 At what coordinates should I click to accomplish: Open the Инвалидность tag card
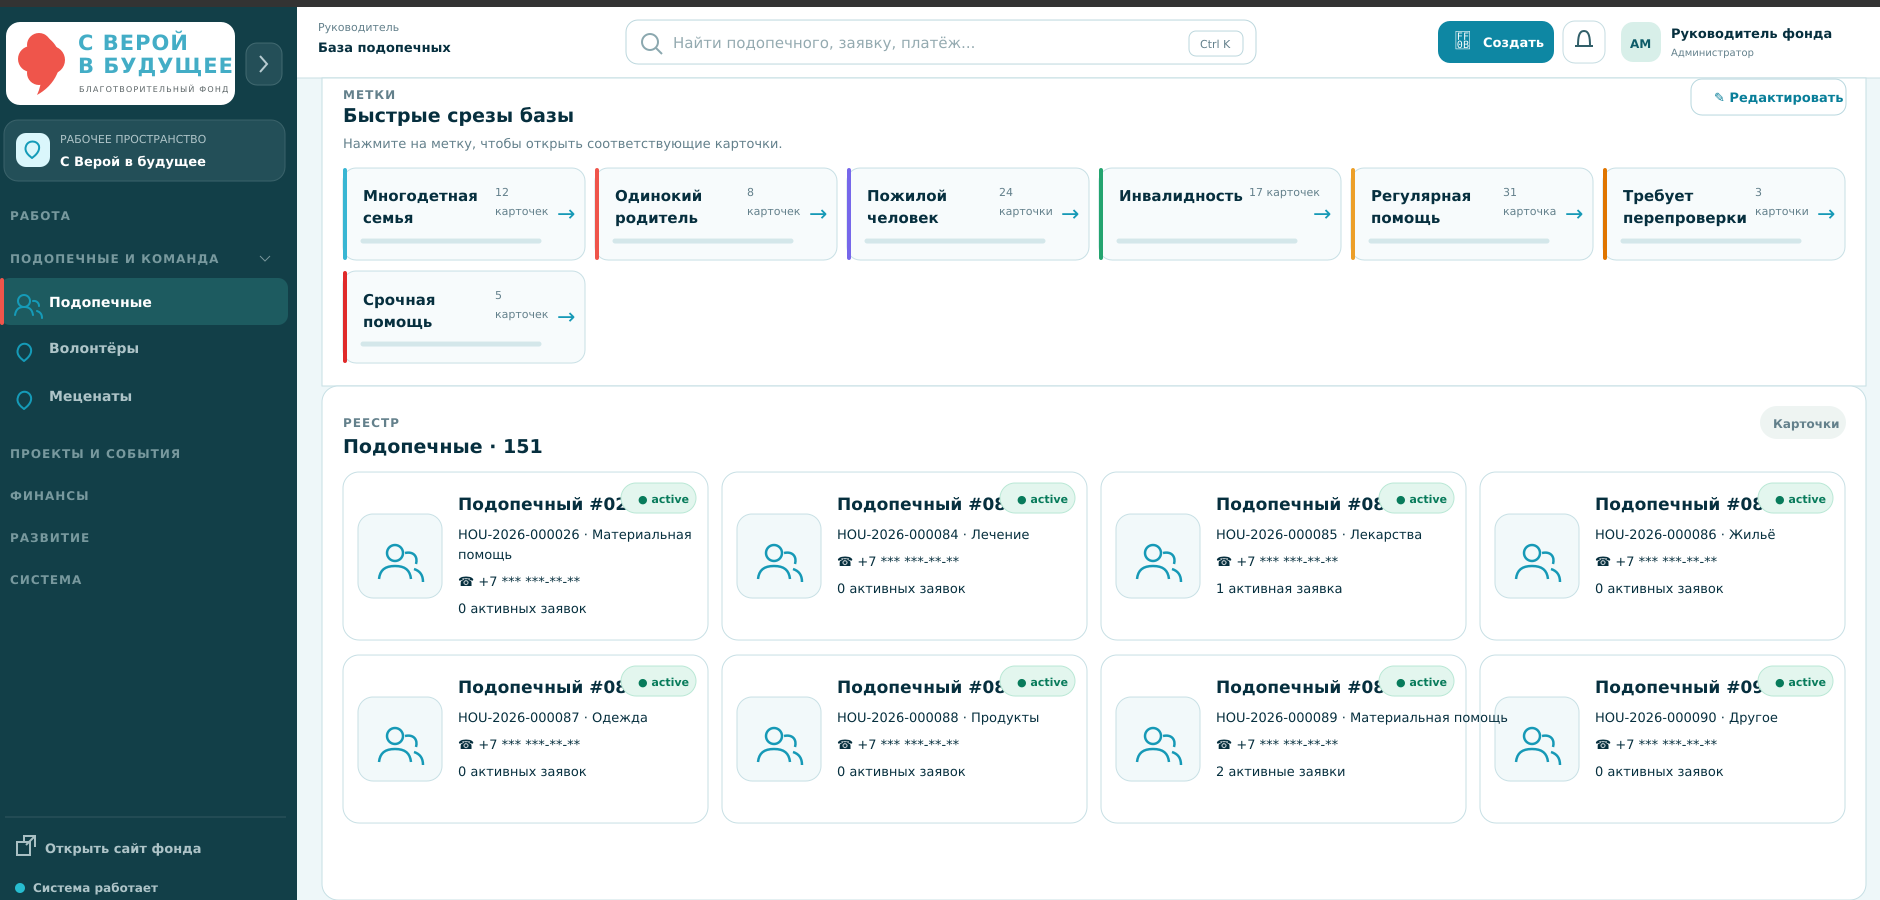1220,214
